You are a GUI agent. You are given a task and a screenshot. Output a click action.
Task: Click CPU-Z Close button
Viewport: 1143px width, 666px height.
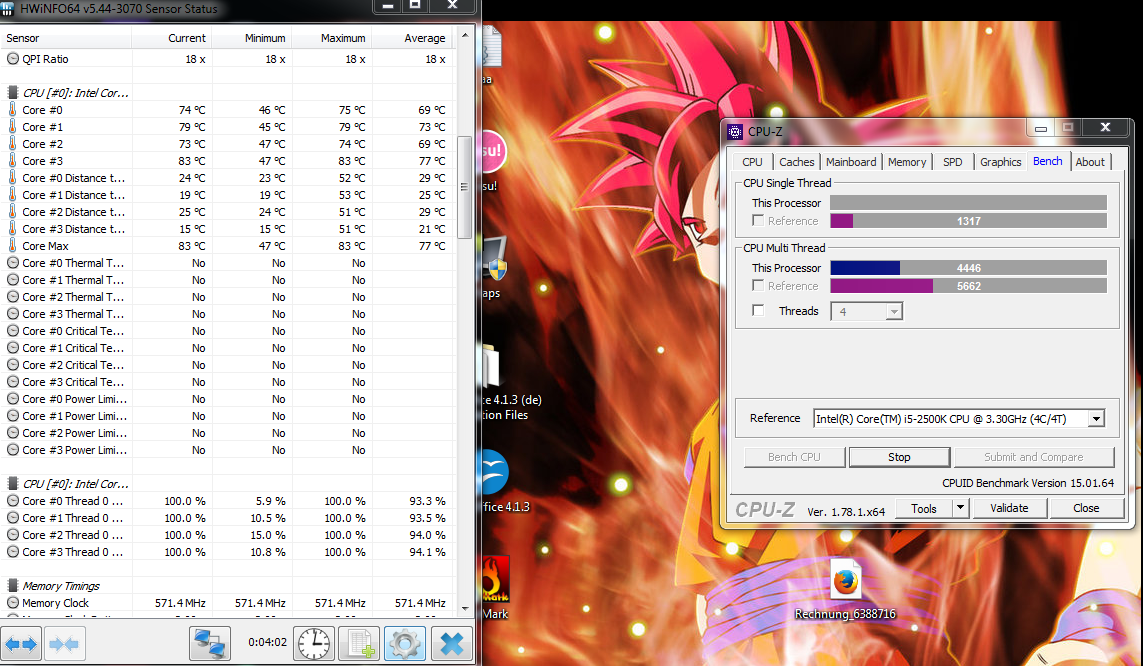(1085, 508)
